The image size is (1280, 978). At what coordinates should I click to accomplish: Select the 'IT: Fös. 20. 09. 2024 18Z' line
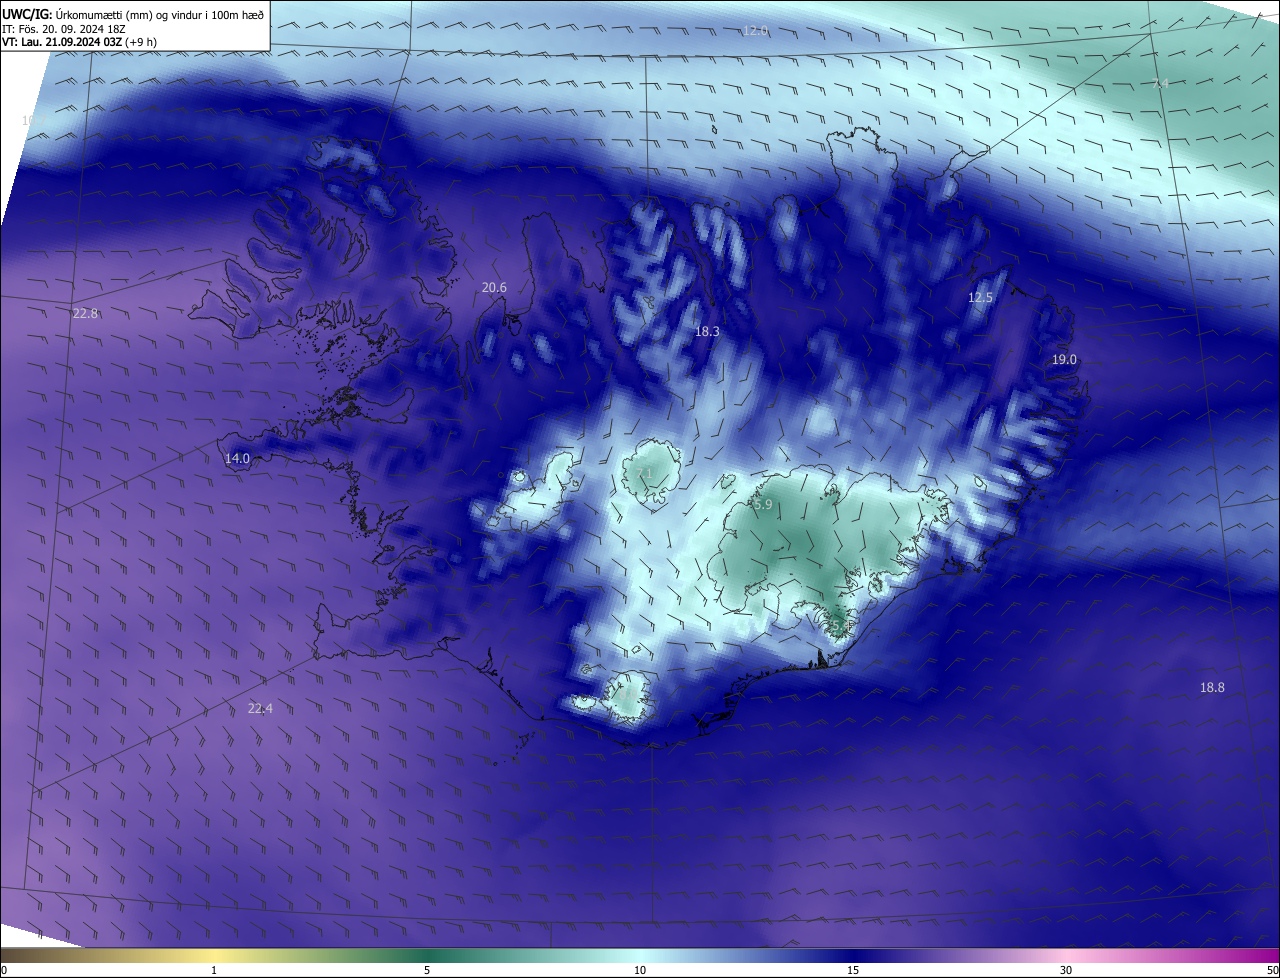62,29
